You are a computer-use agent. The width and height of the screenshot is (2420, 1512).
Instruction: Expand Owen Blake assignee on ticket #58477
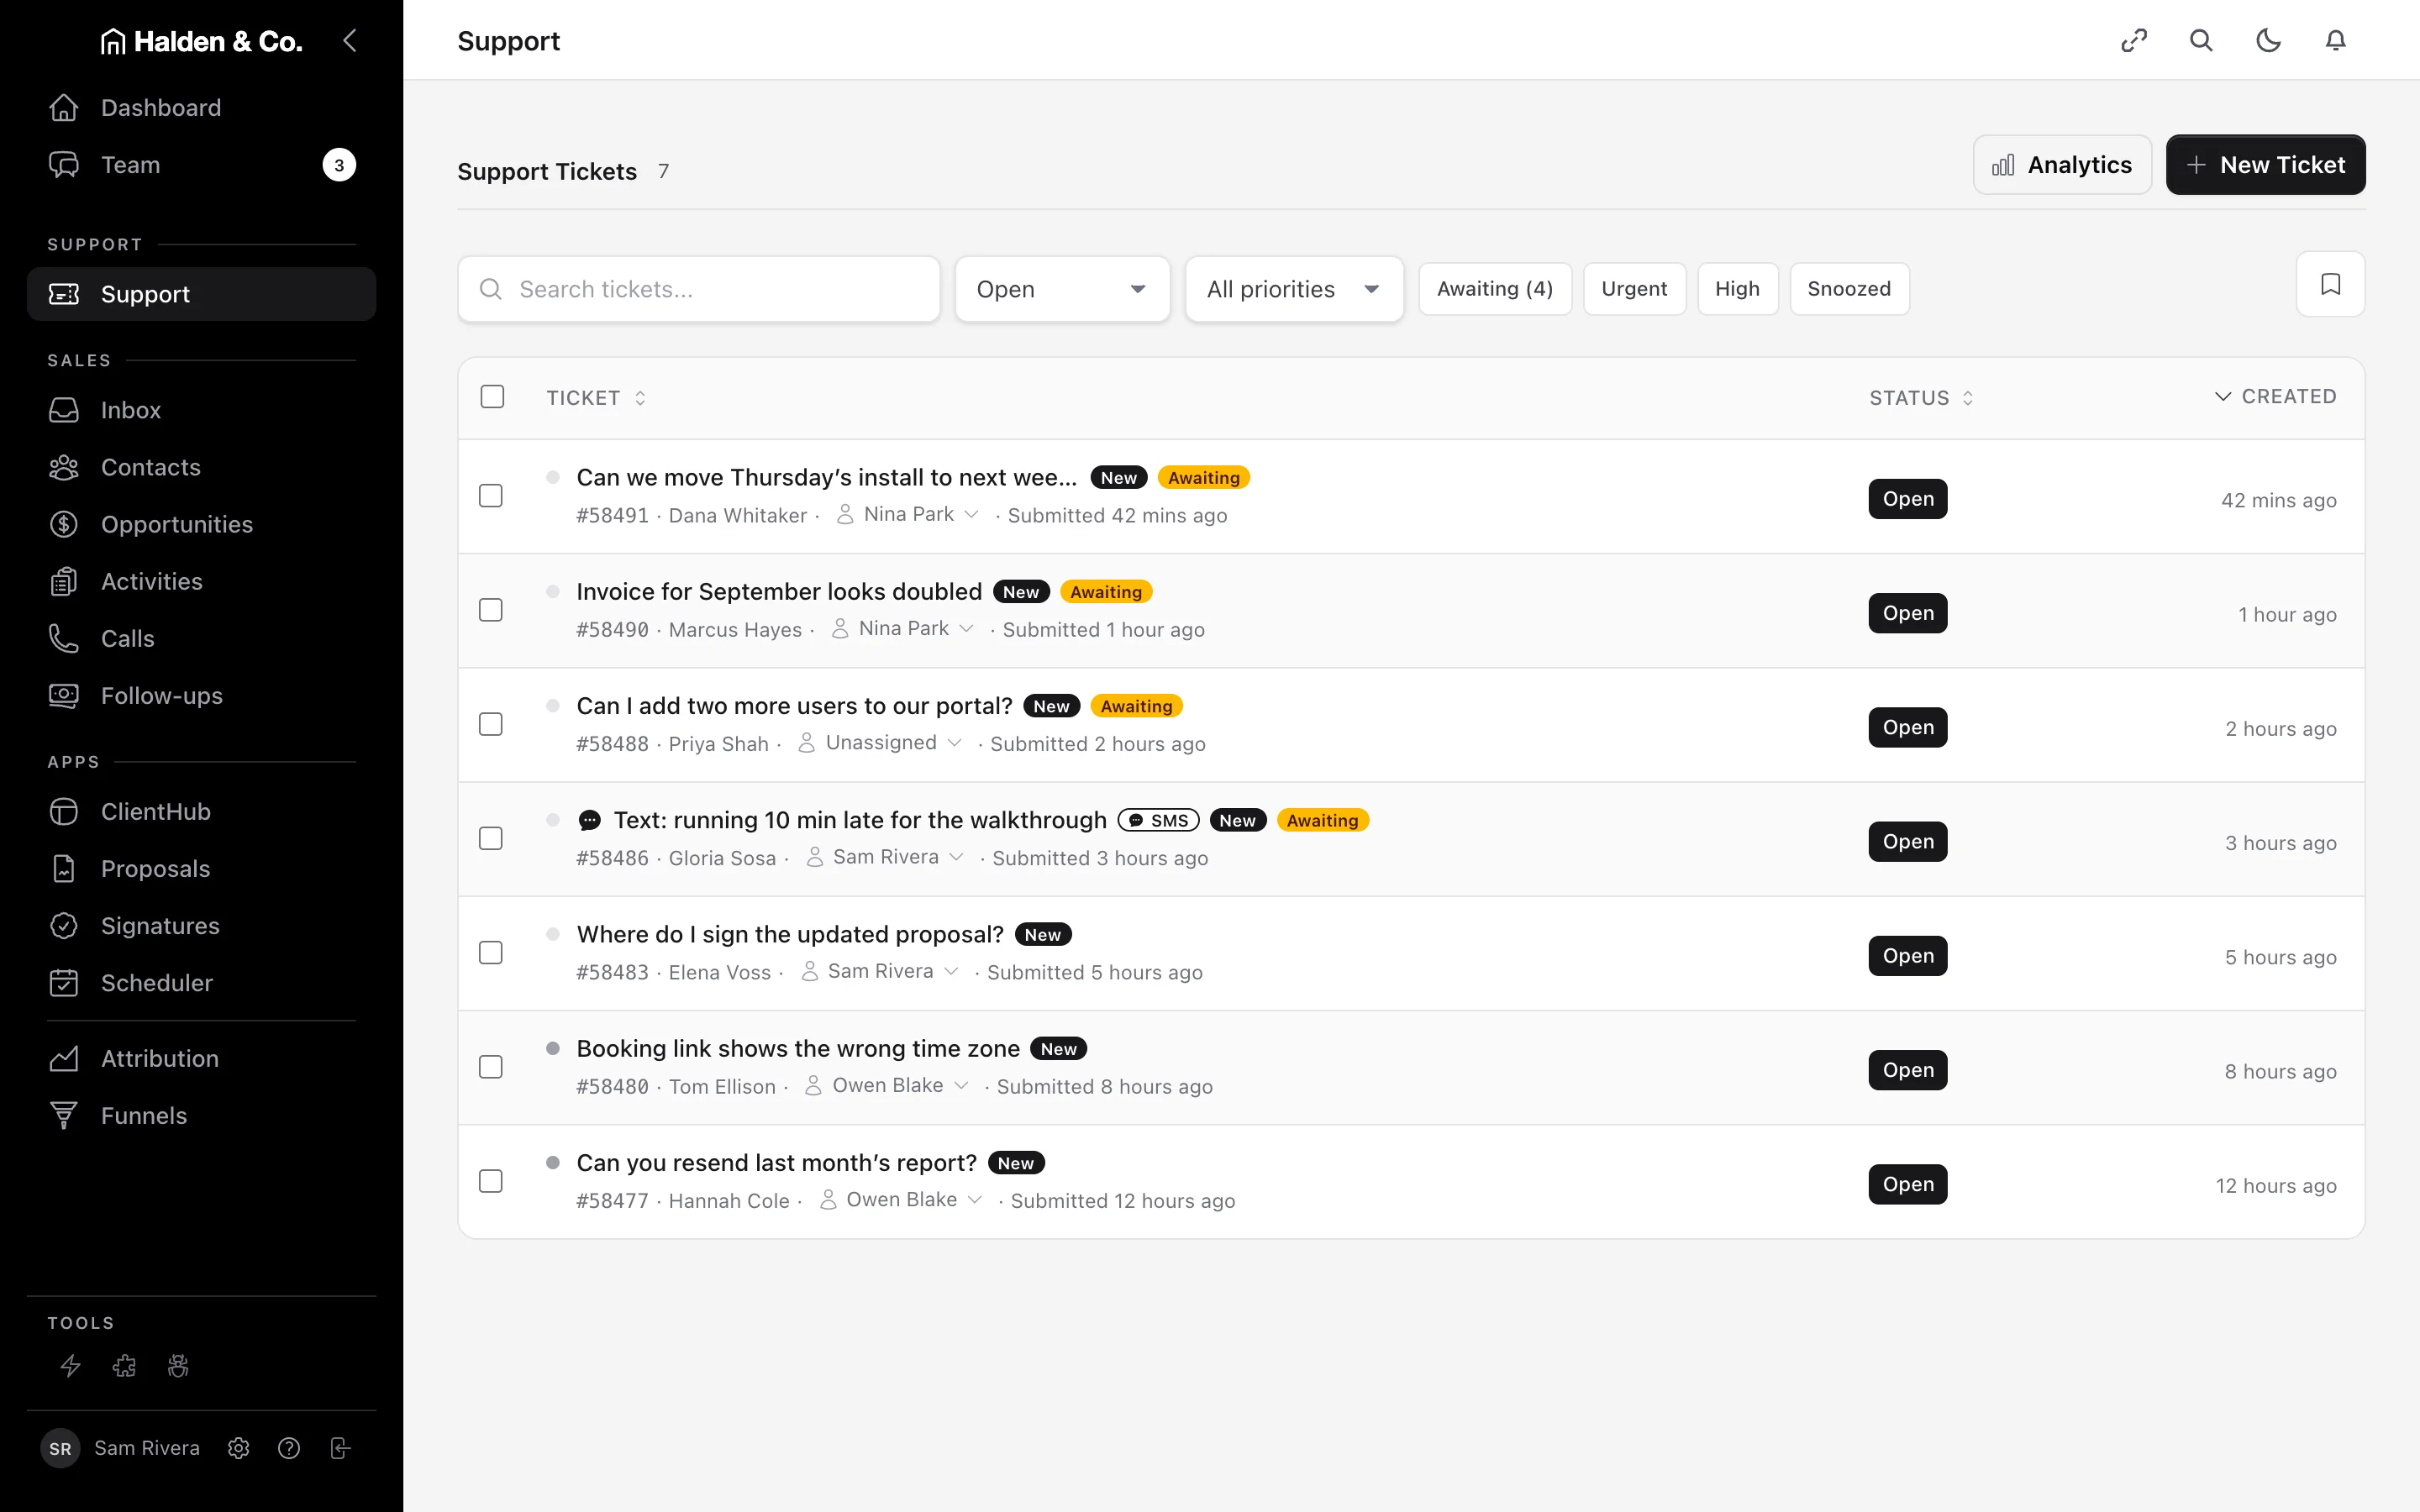(901, 1200)
